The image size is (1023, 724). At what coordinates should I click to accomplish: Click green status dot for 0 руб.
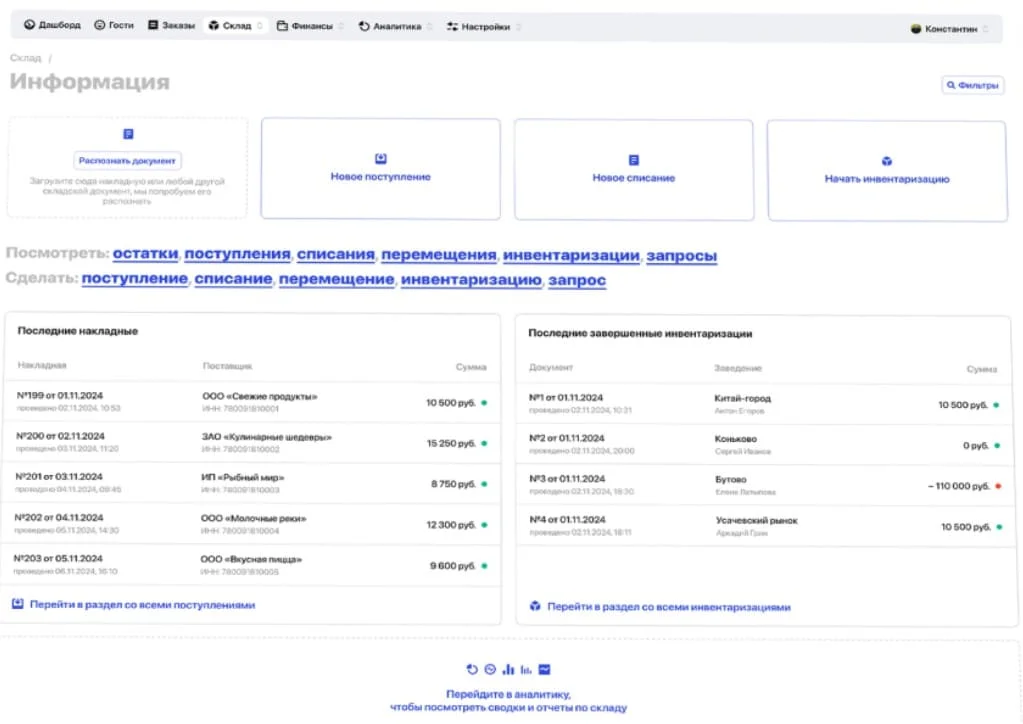coord(998,446)
